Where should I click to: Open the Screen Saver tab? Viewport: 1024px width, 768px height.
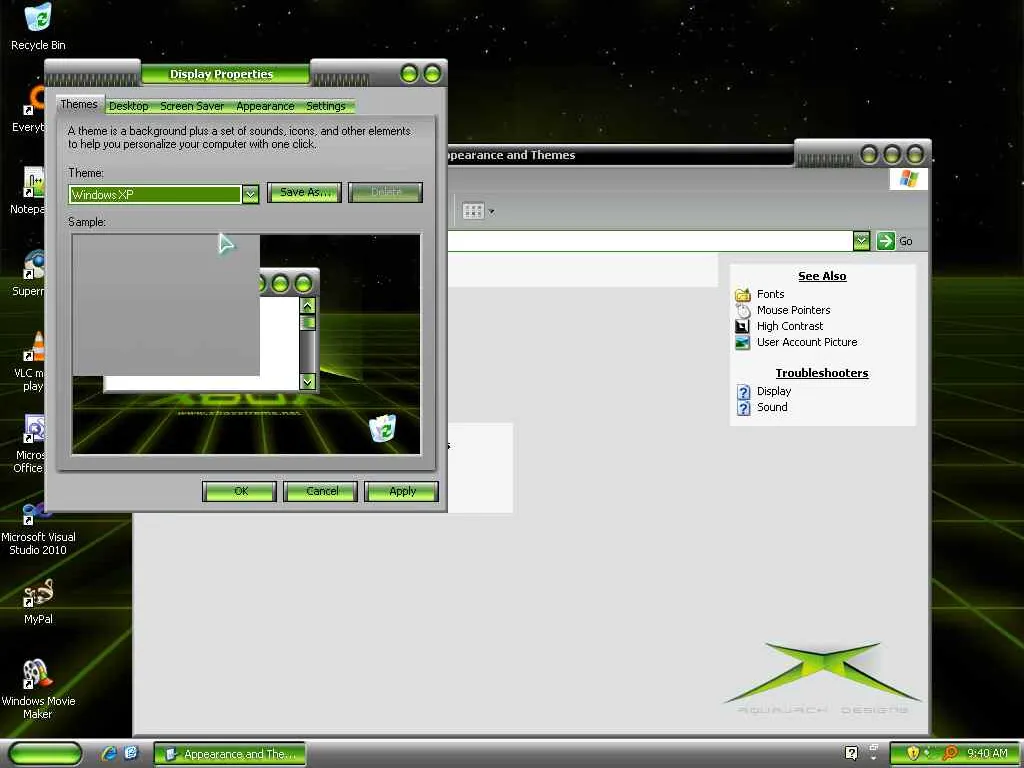192,106
